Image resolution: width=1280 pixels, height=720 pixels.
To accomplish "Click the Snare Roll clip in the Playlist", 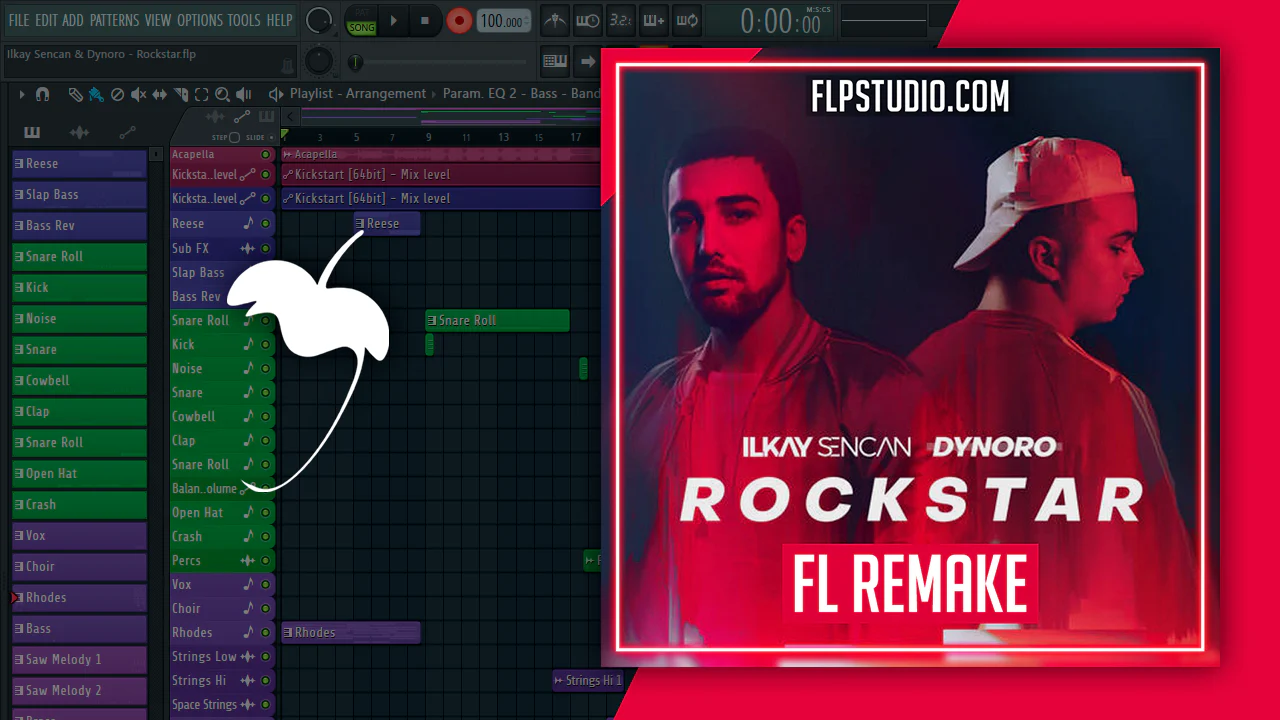I will [497, 320].
